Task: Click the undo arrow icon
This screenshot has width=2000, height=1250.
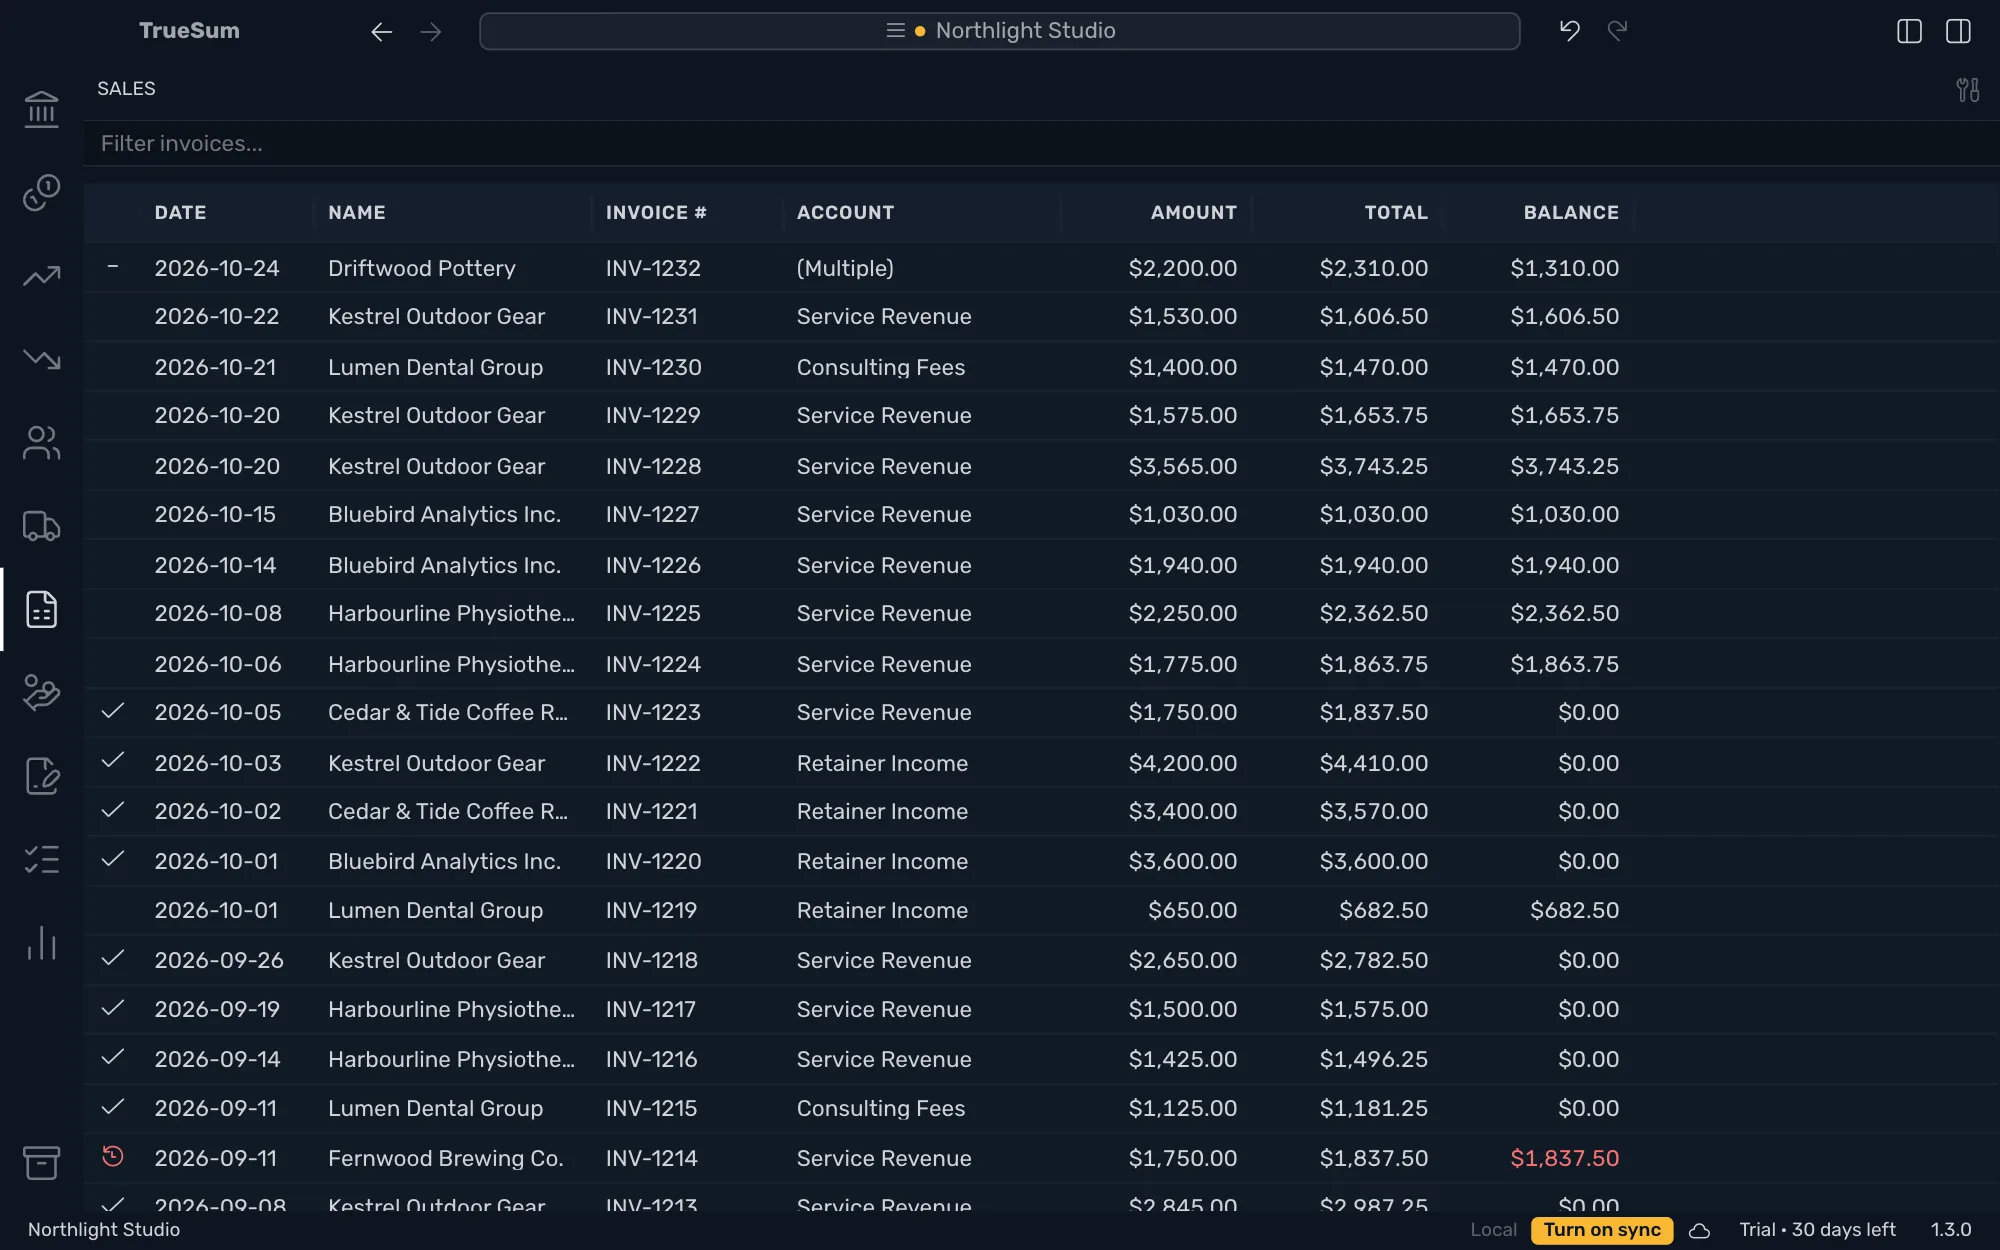Action: pyautogui.click(x=1569, y=31)
